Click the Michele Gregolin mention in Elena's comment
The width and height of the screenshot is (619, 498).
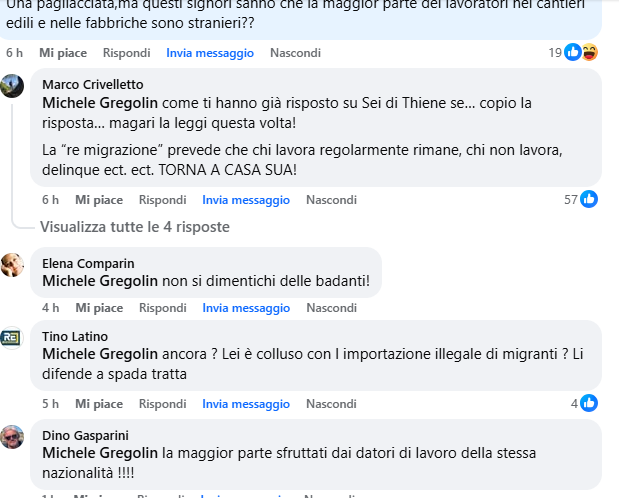[x=100, y=281]
